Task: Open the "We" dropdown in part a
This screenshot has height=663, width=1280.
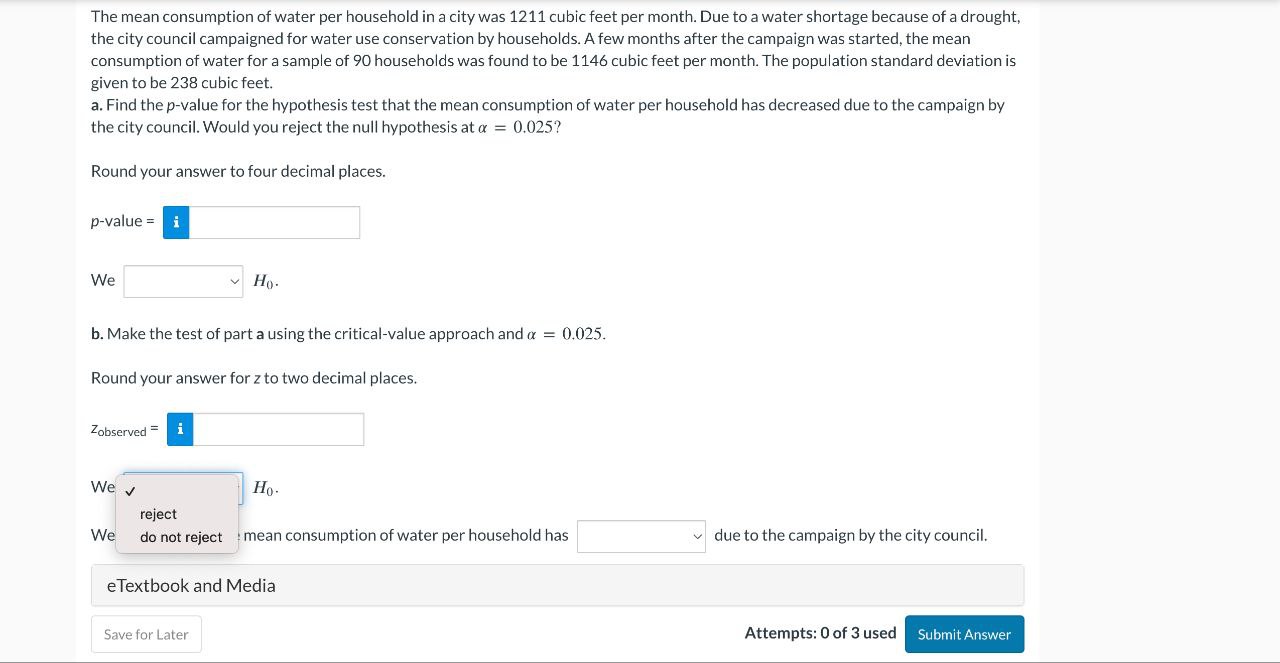Action: click(x=183, y=281)
